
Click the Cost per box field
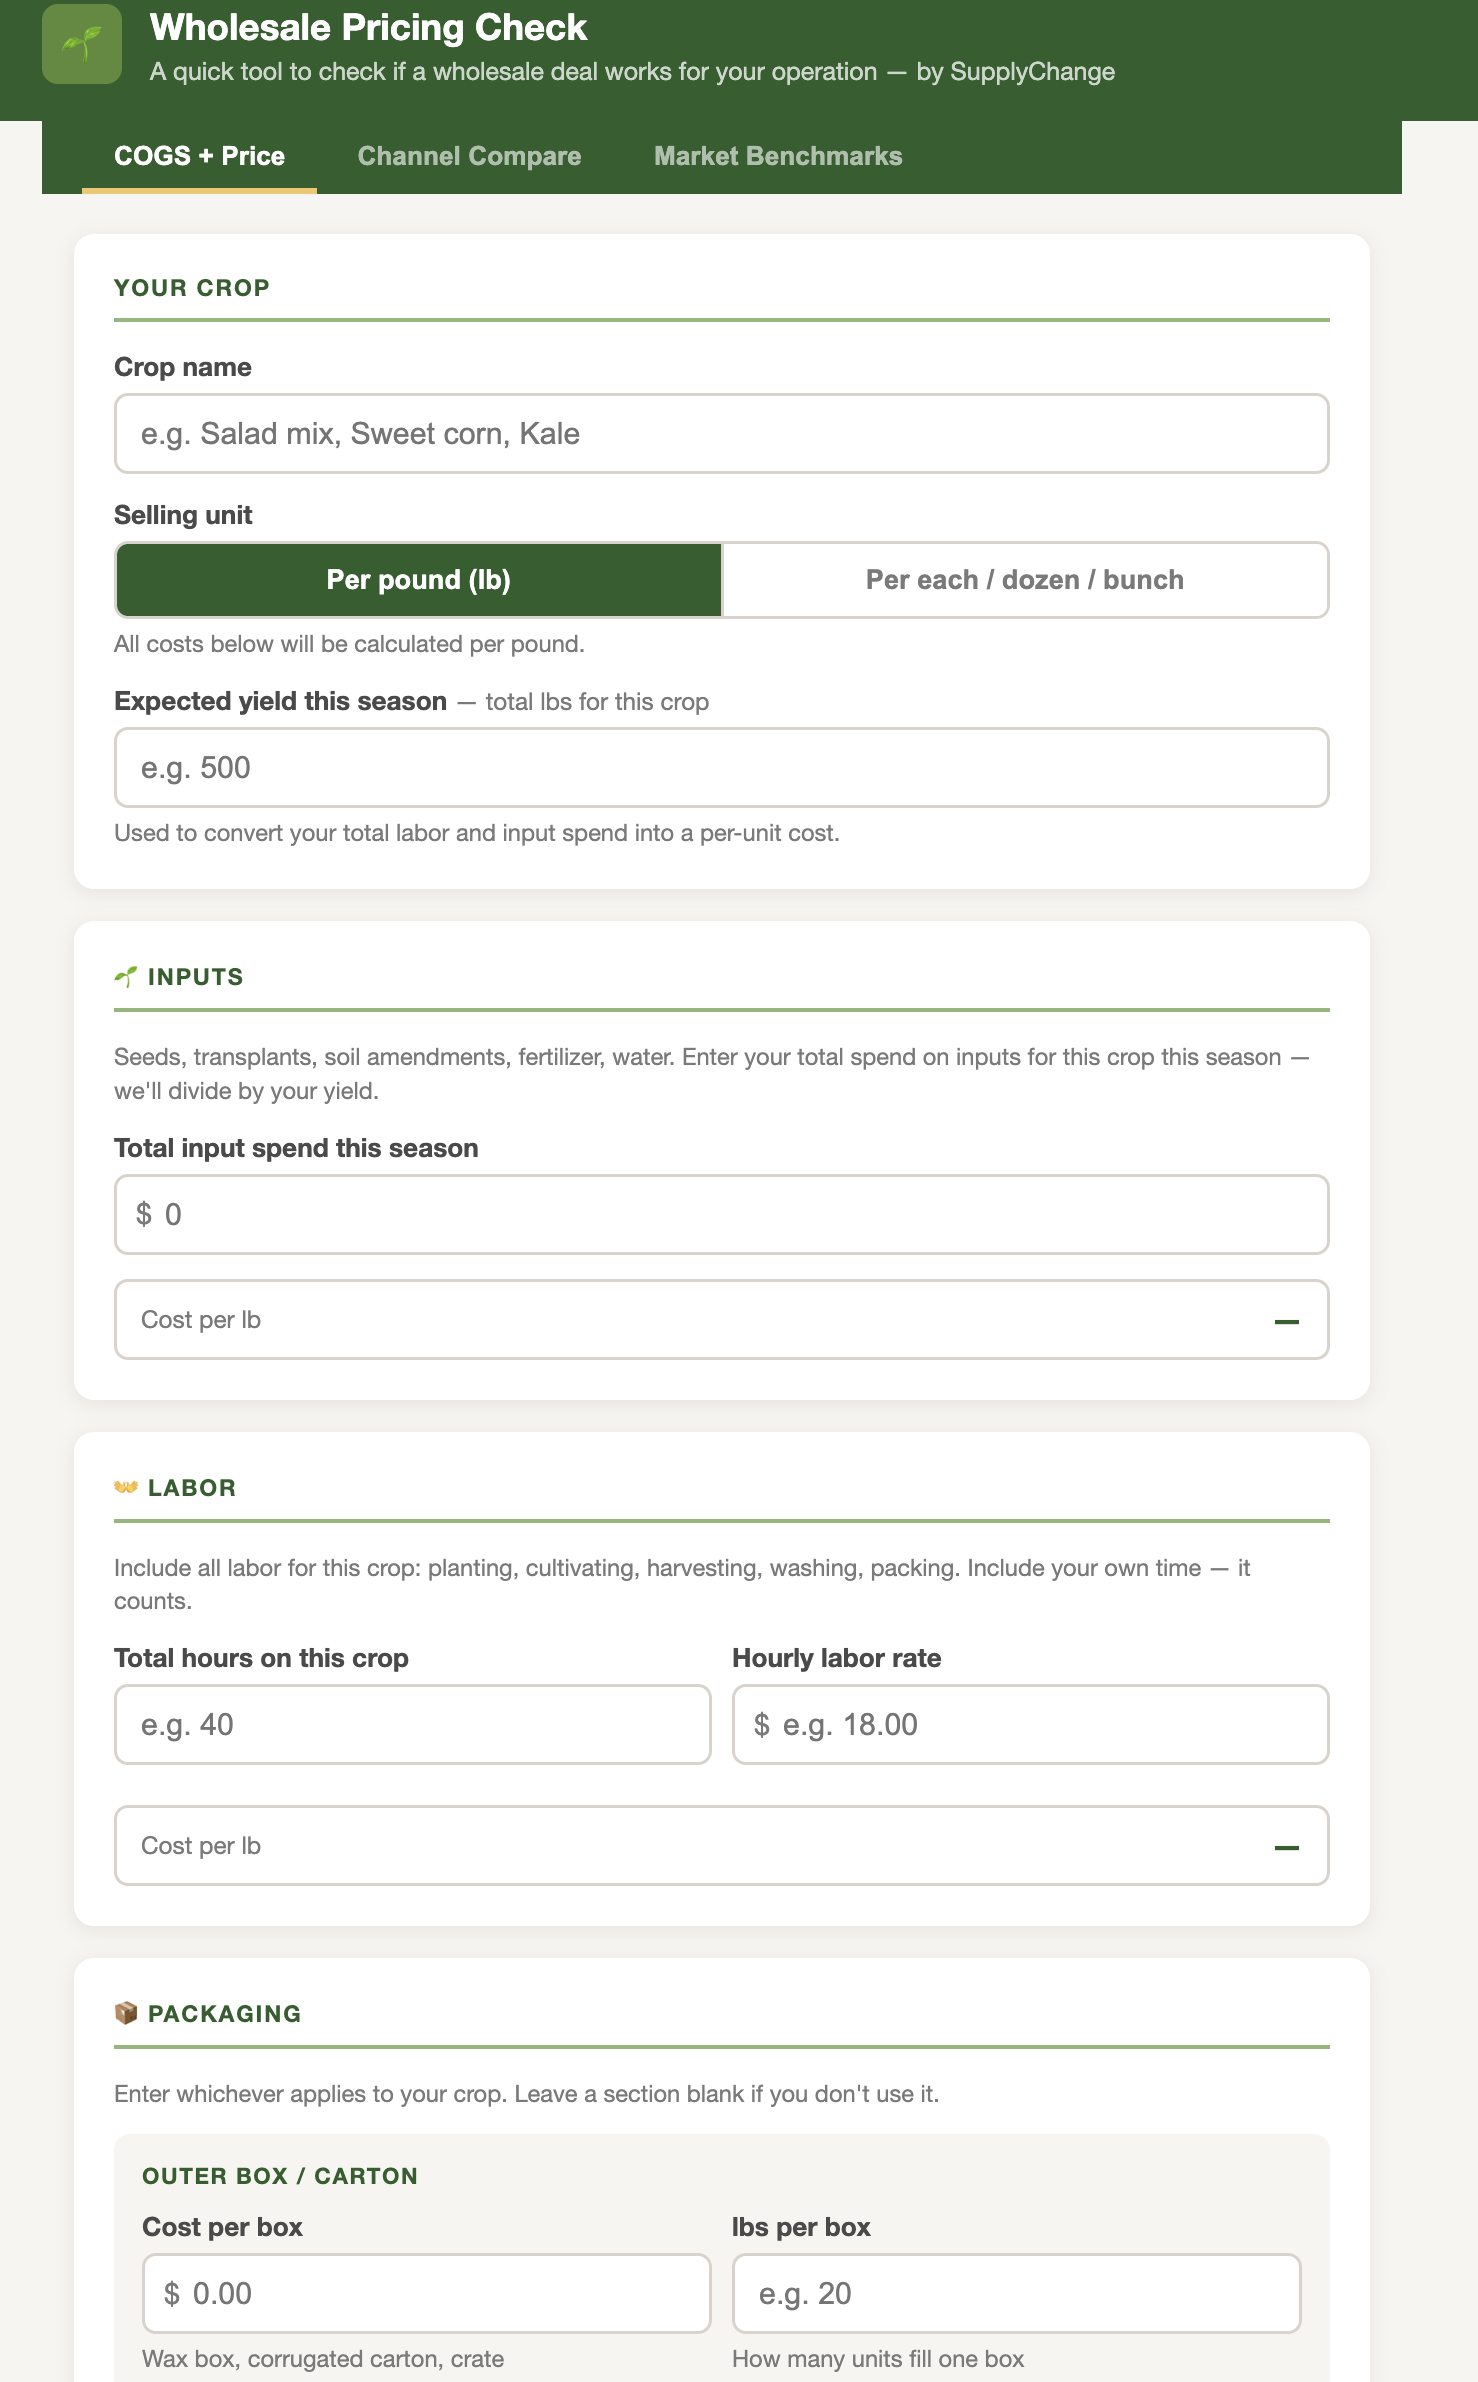pyautogui.click(x=426, y=2293)
